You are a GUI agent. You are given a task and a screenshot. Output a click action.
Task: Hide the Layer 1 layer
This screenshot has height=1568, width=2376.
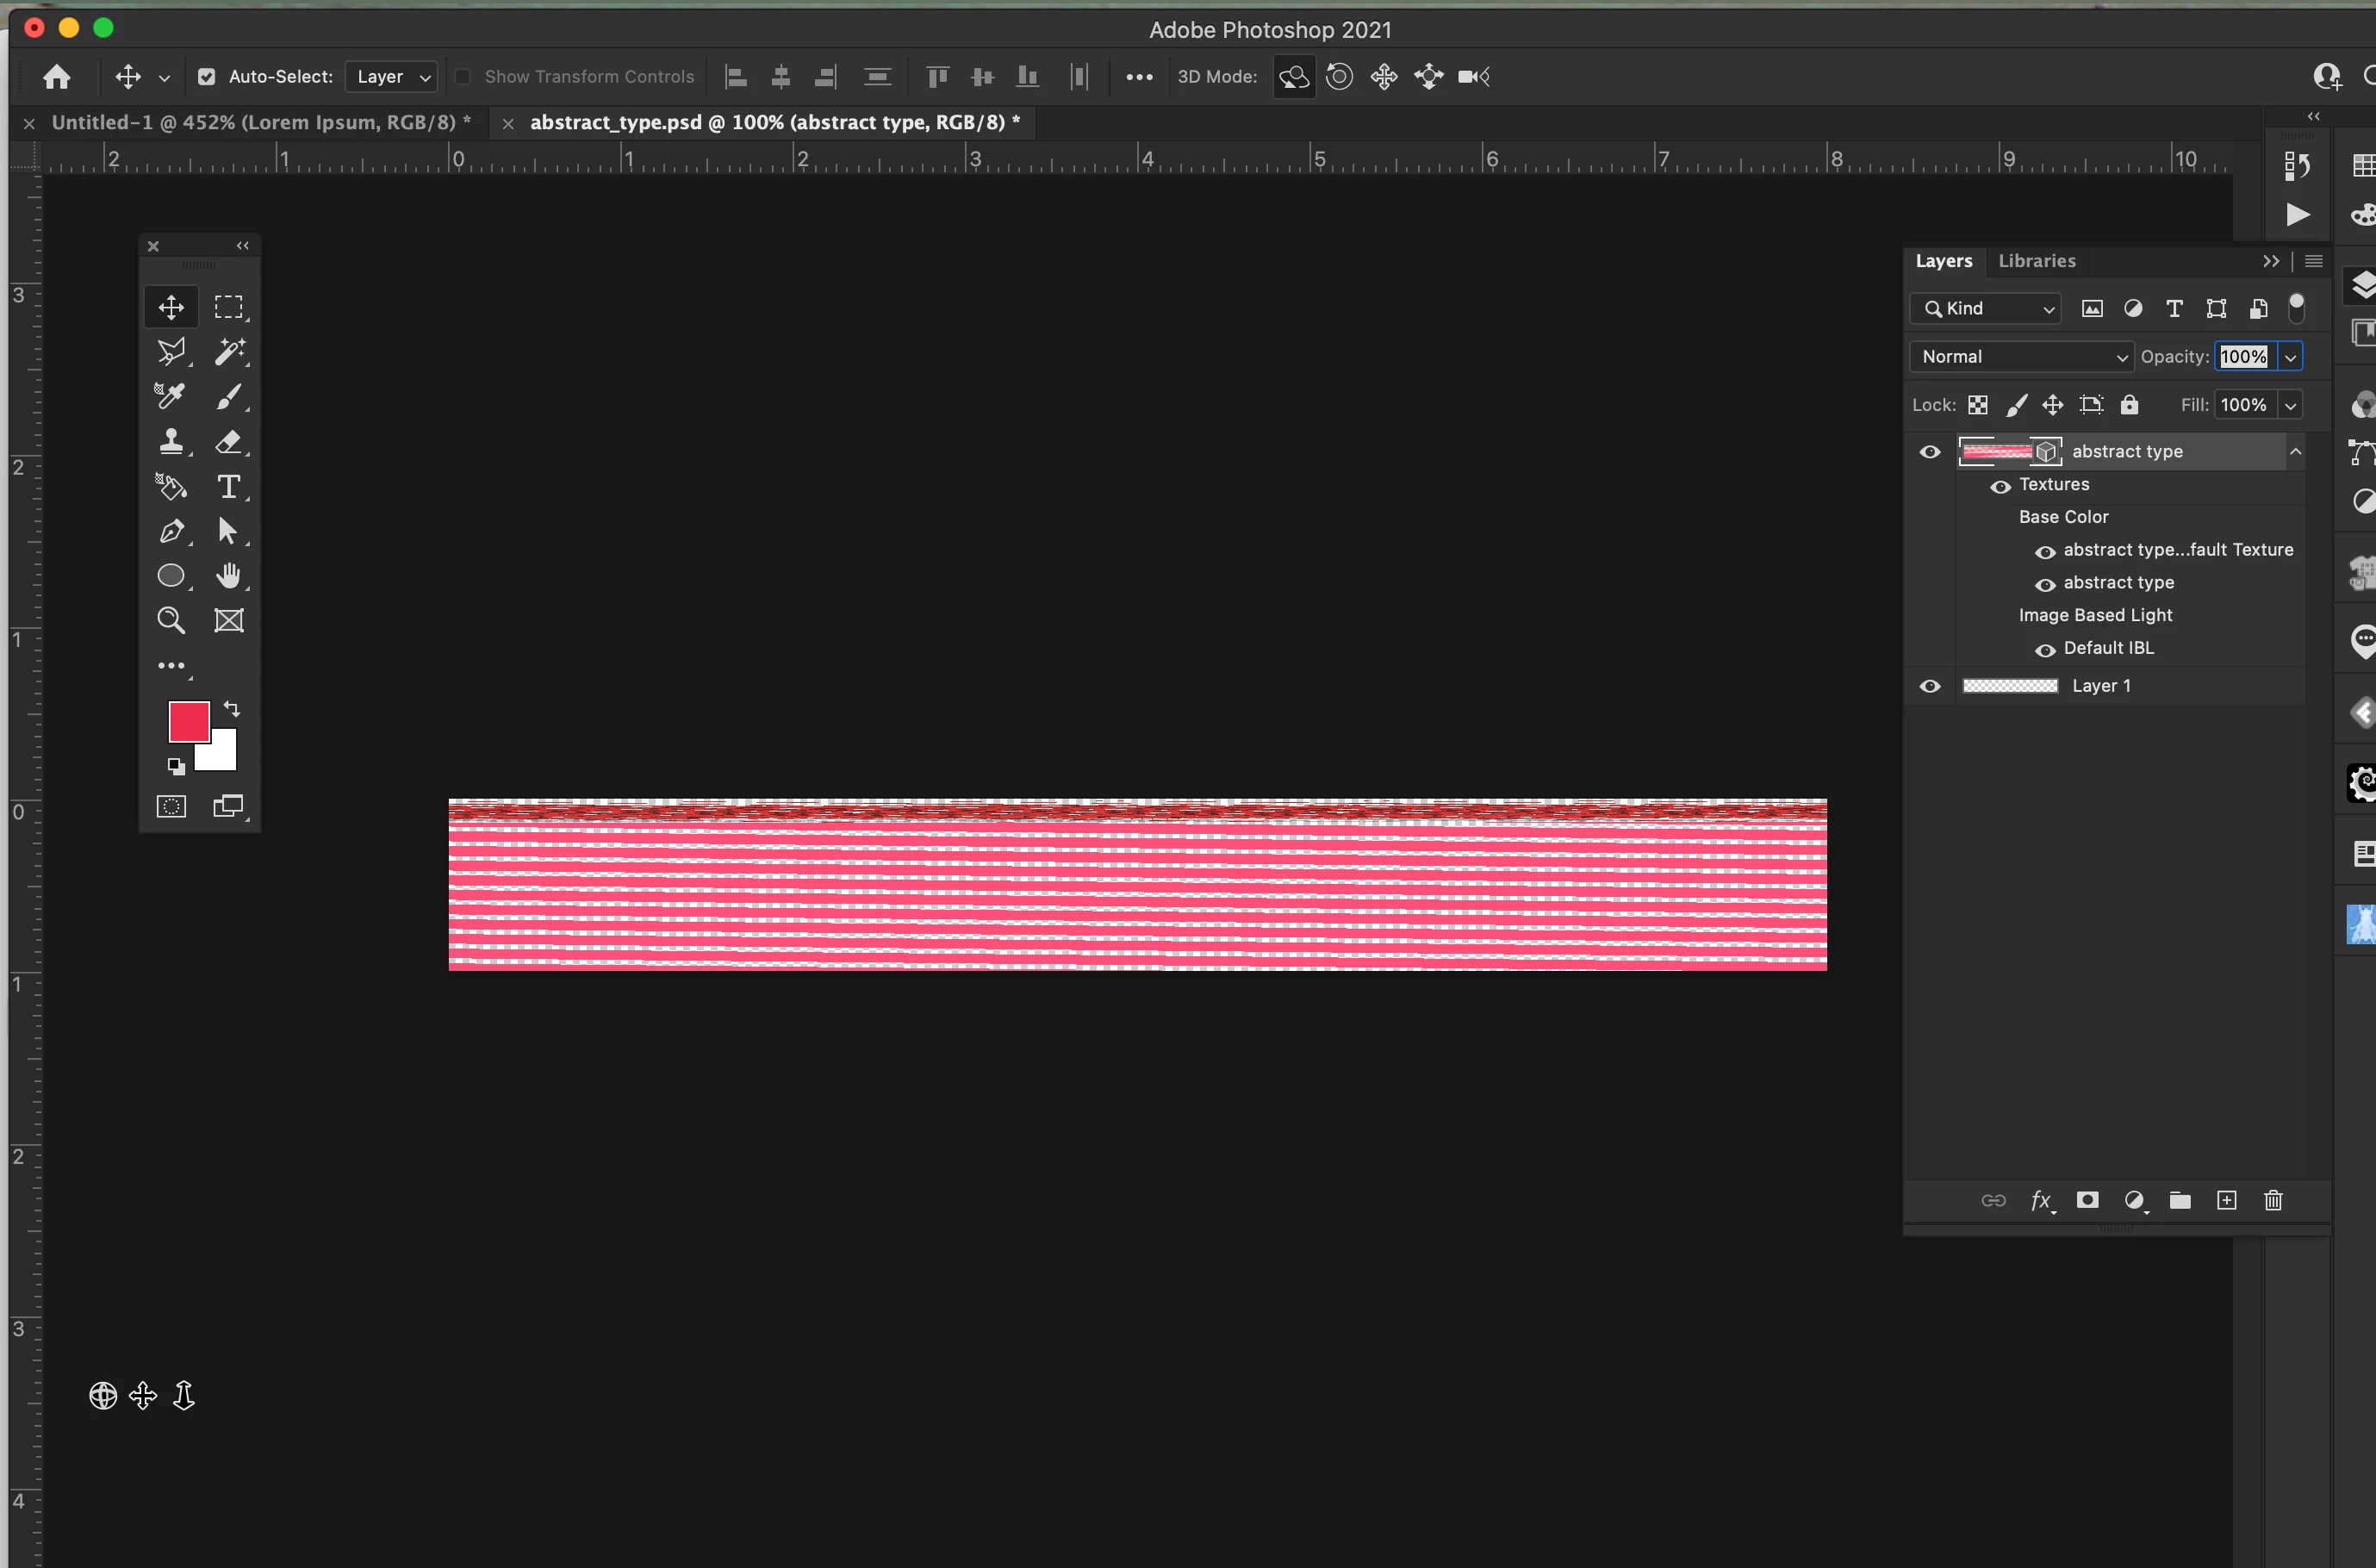click(1930, 686)
